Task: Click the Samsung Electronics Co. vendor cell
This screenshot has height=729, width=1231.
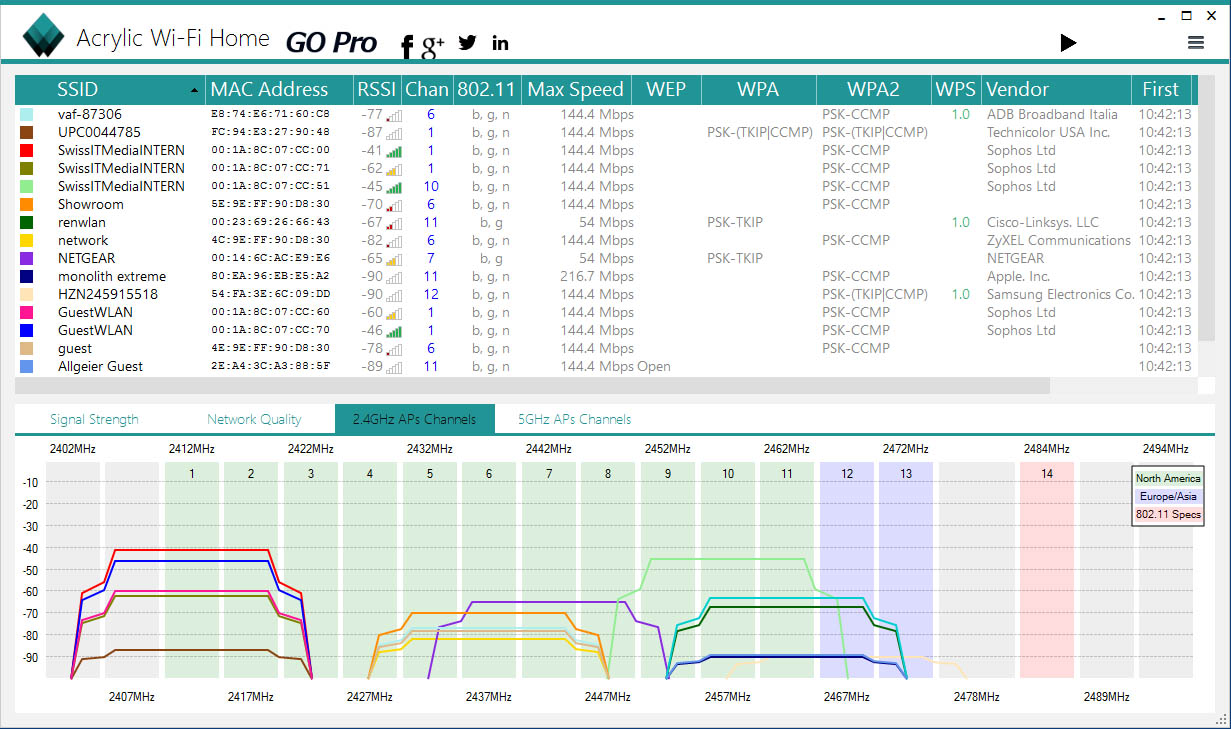Action: pos(1060,294)
